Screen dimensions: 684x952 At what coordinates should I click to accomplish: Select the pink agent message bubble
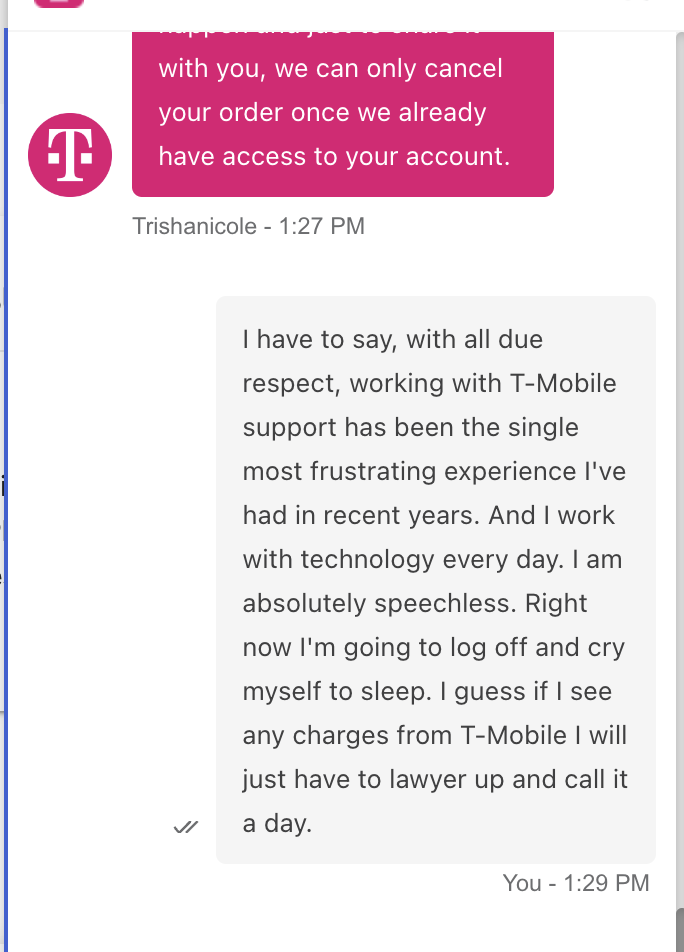(x=342, y=110)
